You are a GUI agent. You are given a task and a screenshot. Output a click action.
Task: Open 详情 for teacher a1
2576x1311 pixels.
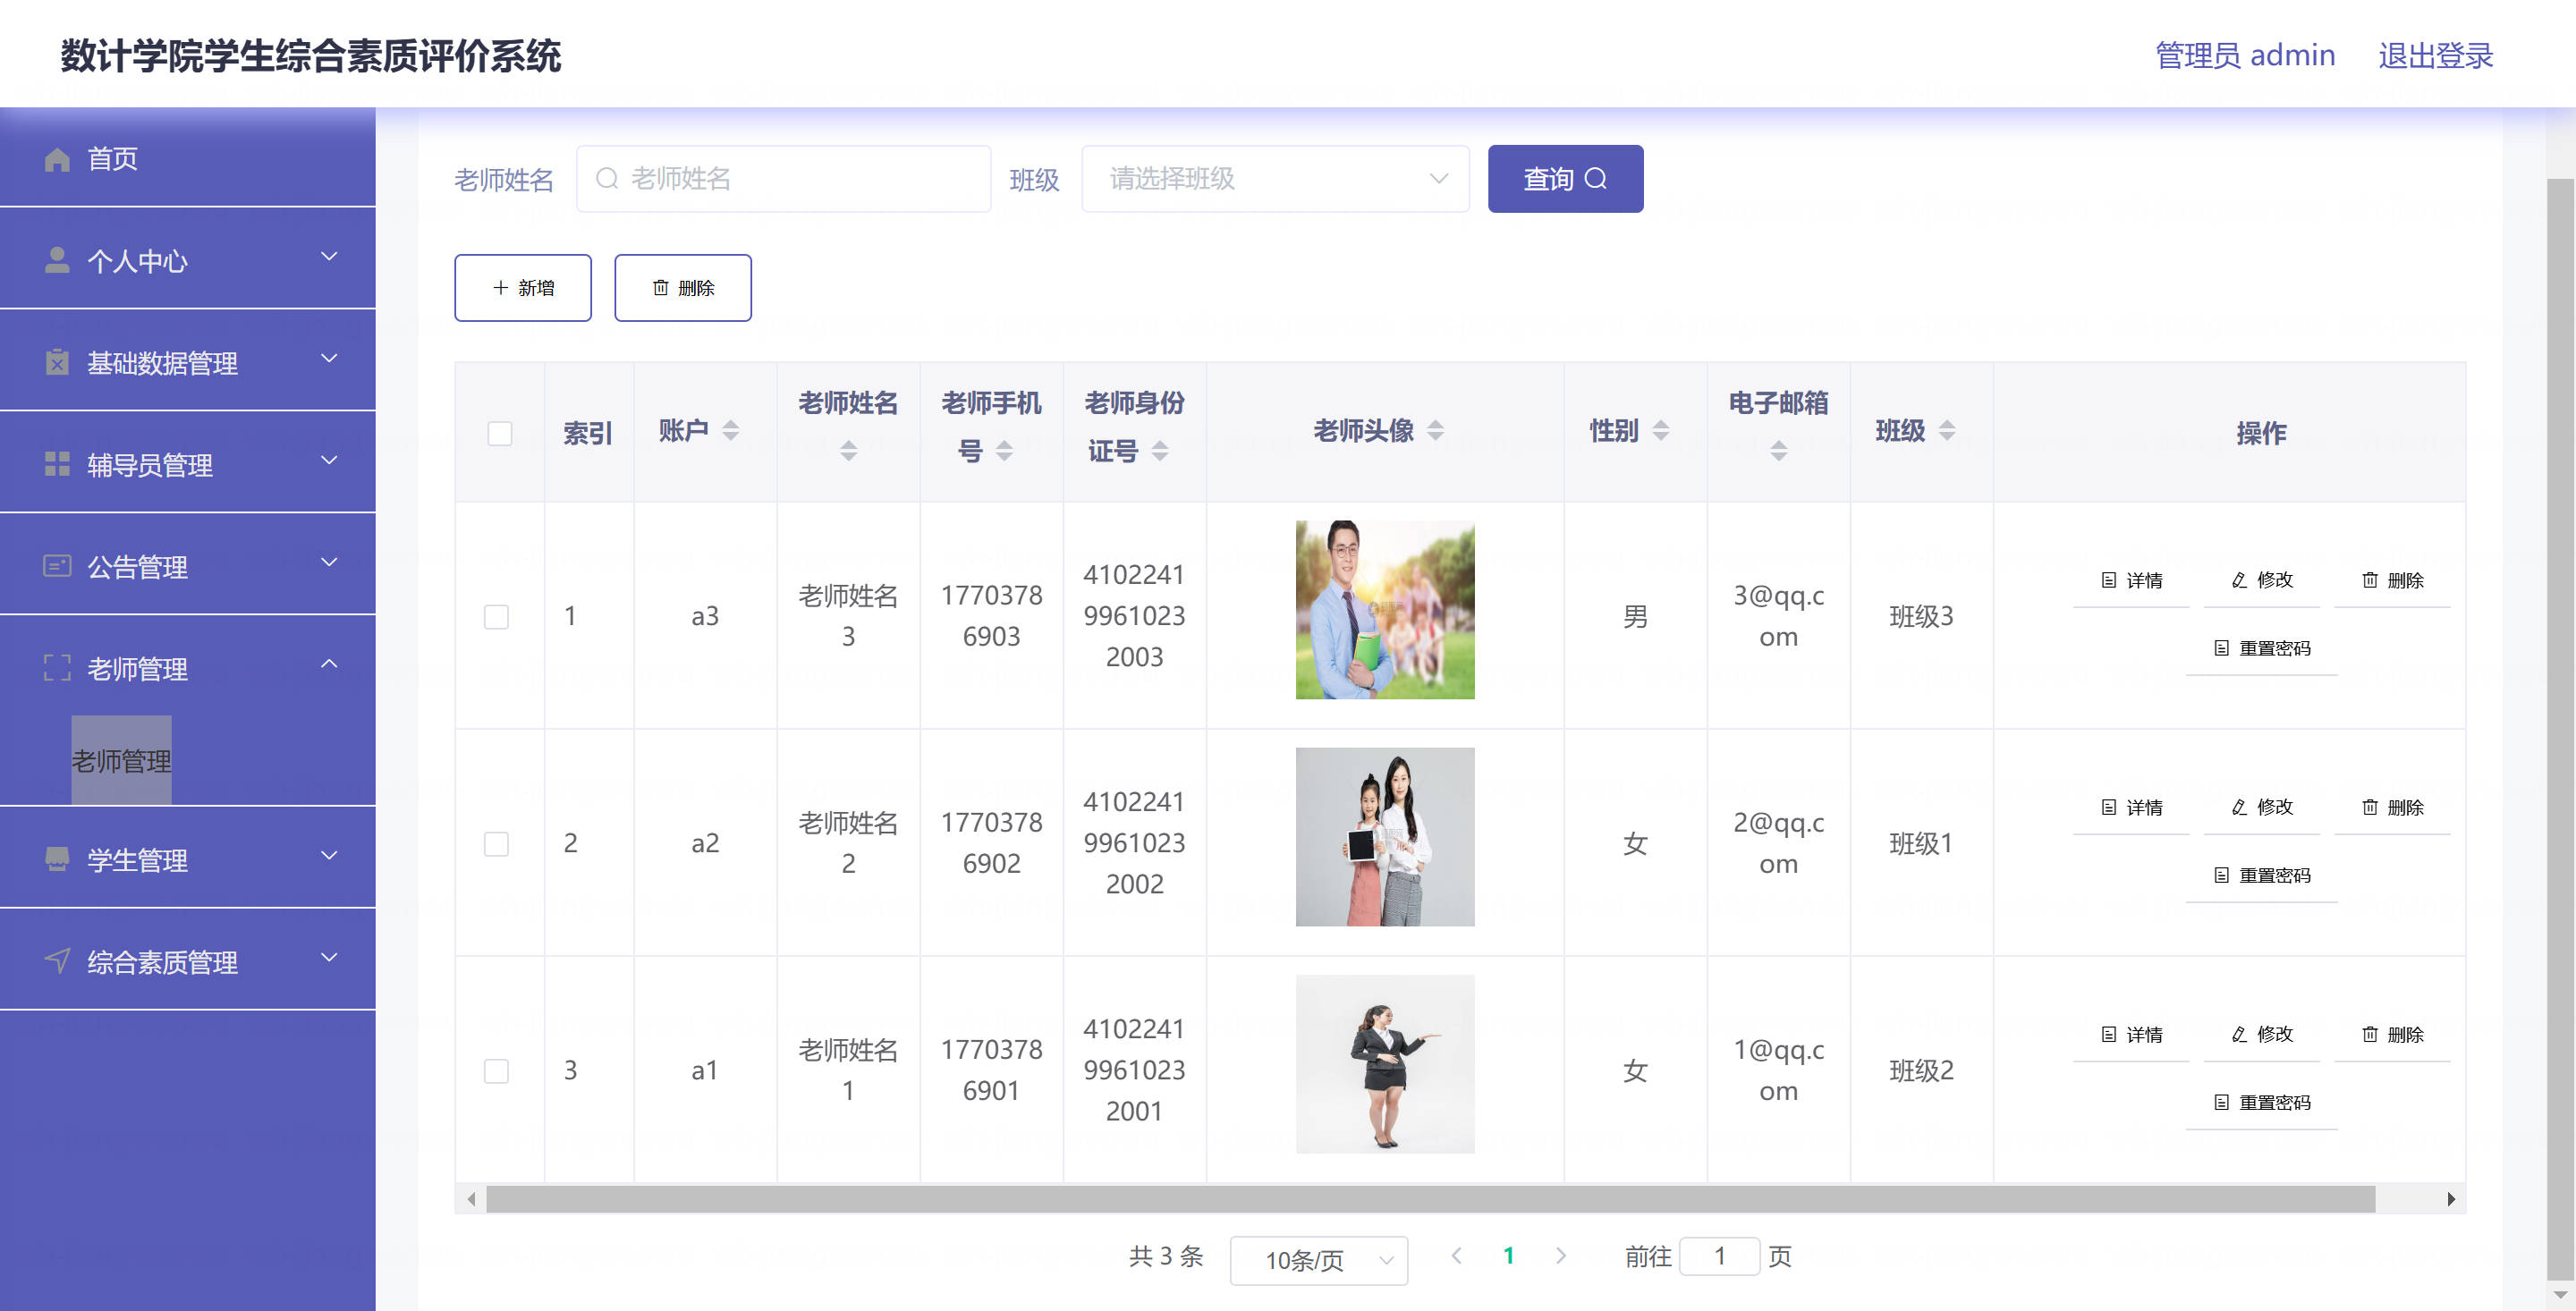[x=2131, y=1034]
